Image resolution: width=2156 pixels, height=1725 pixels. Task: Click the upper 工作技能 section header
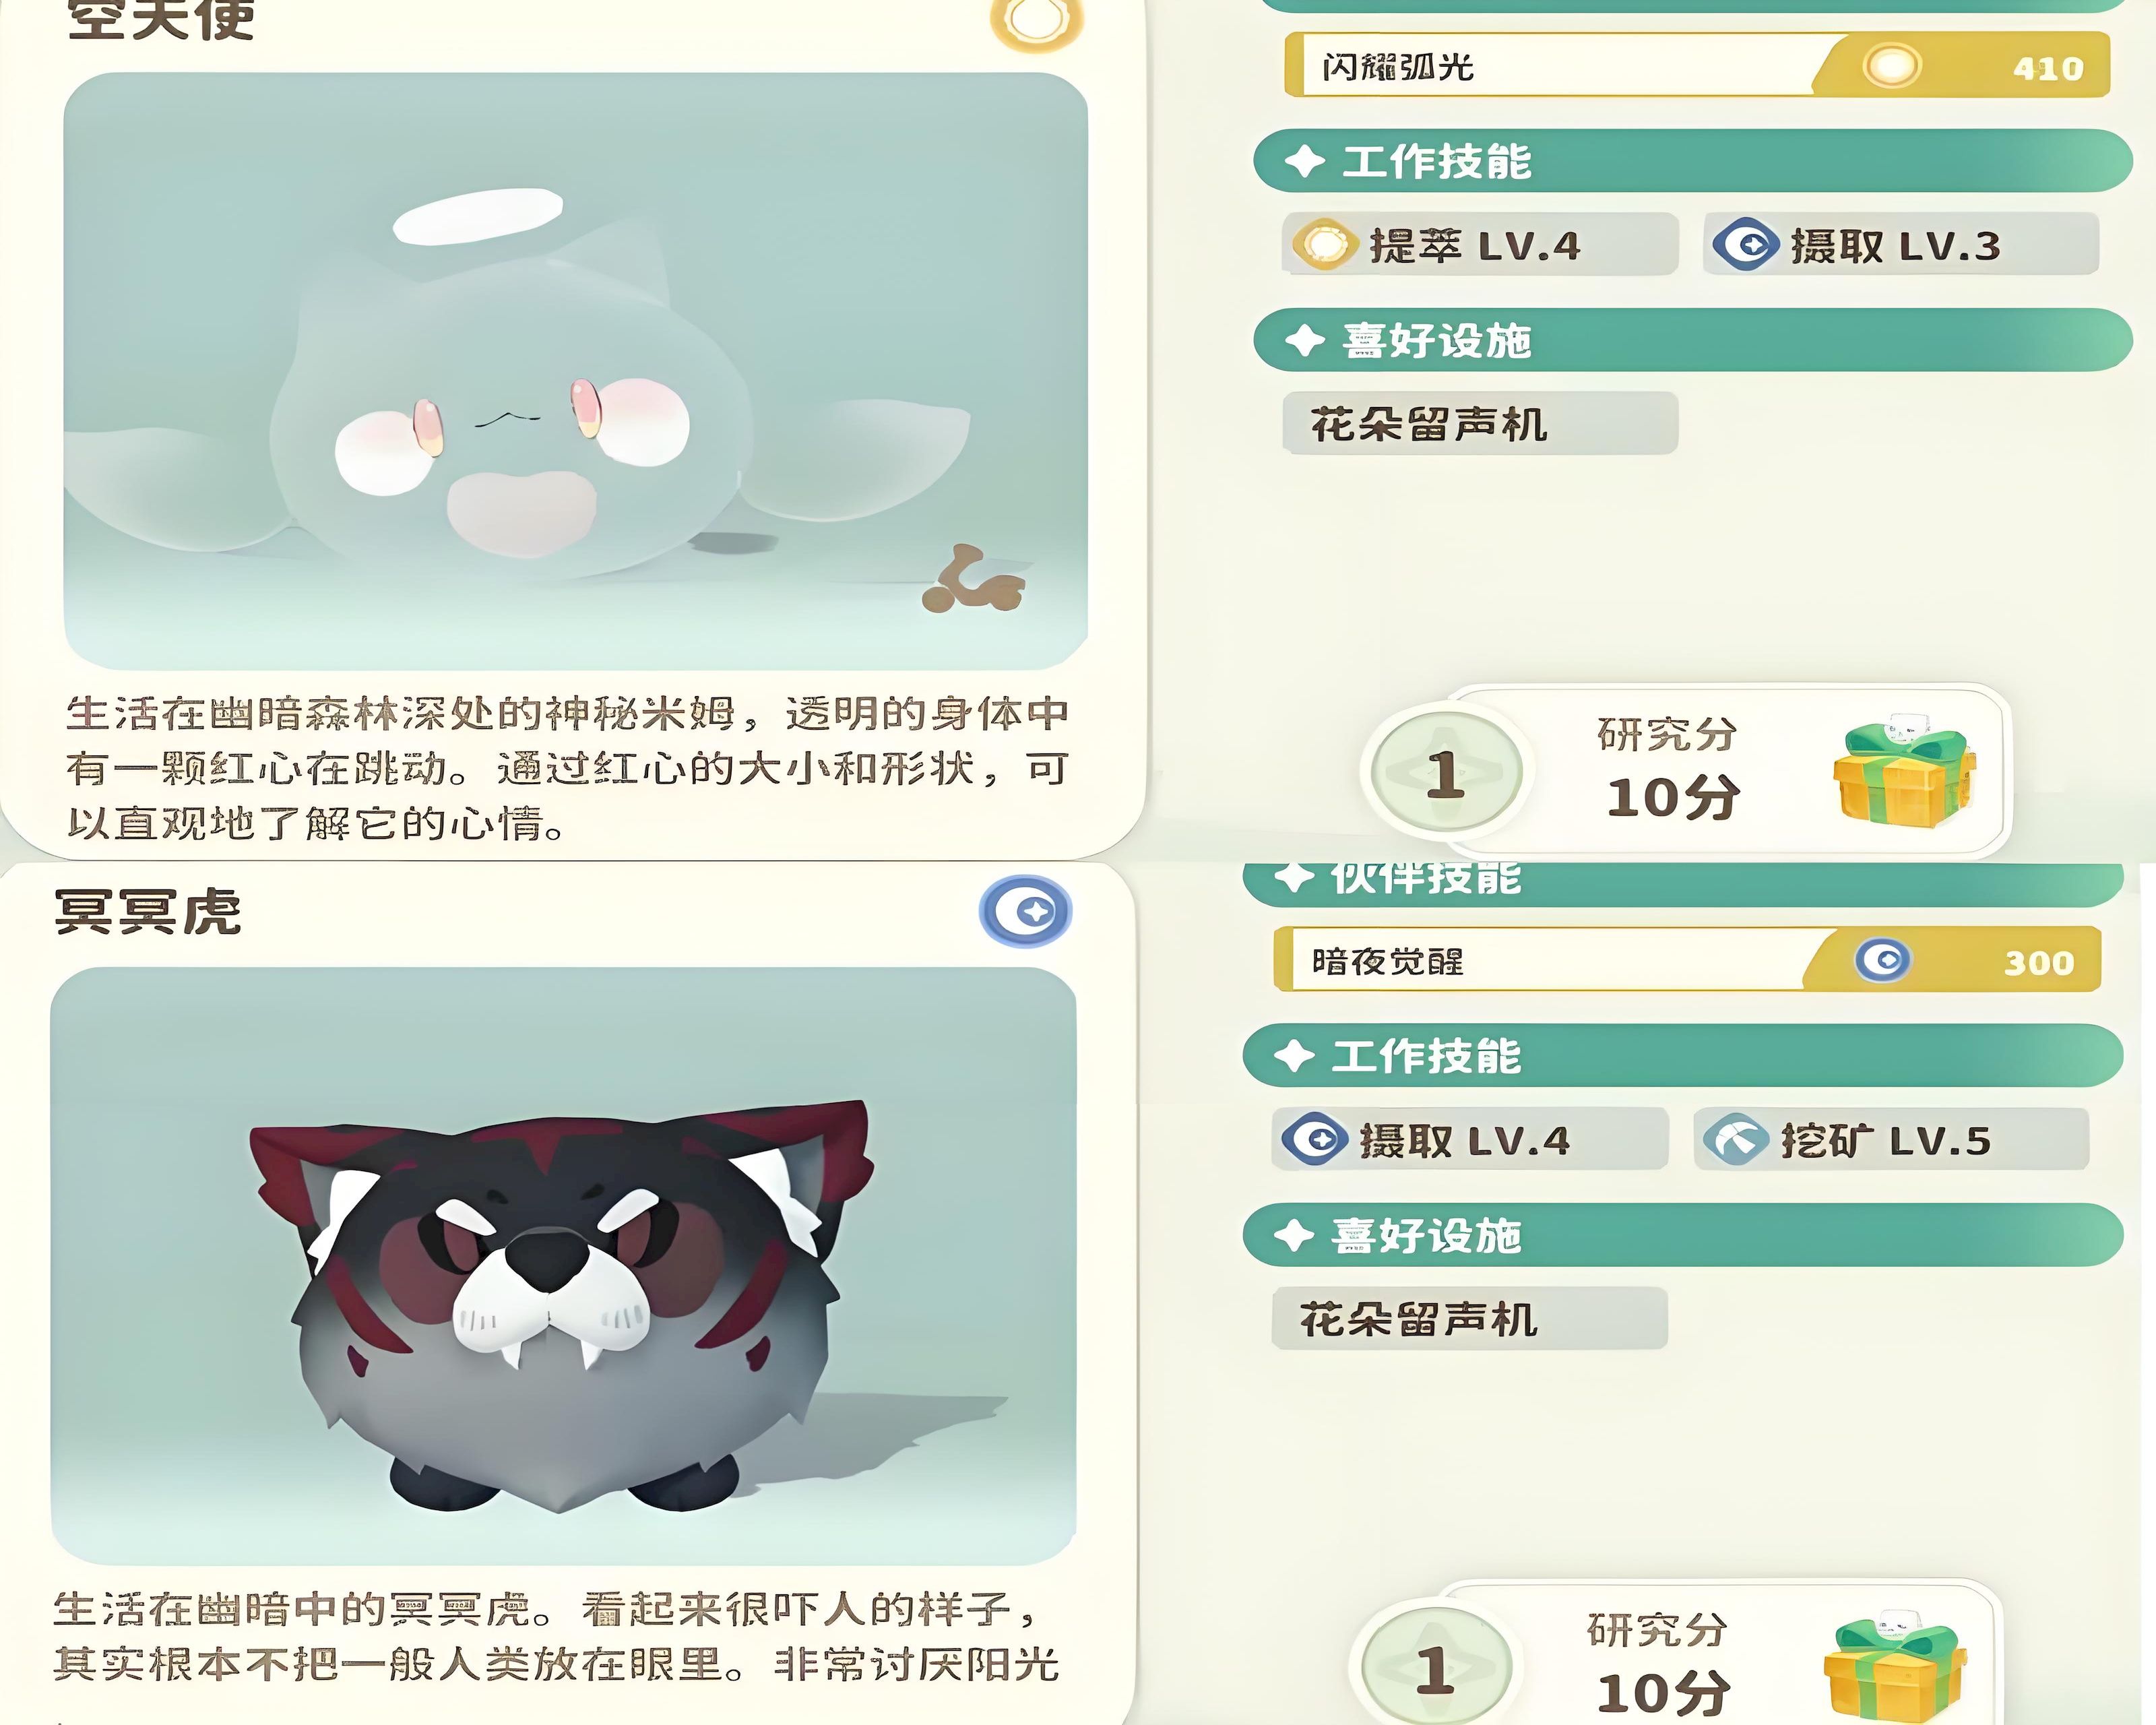click(1693, 161)
